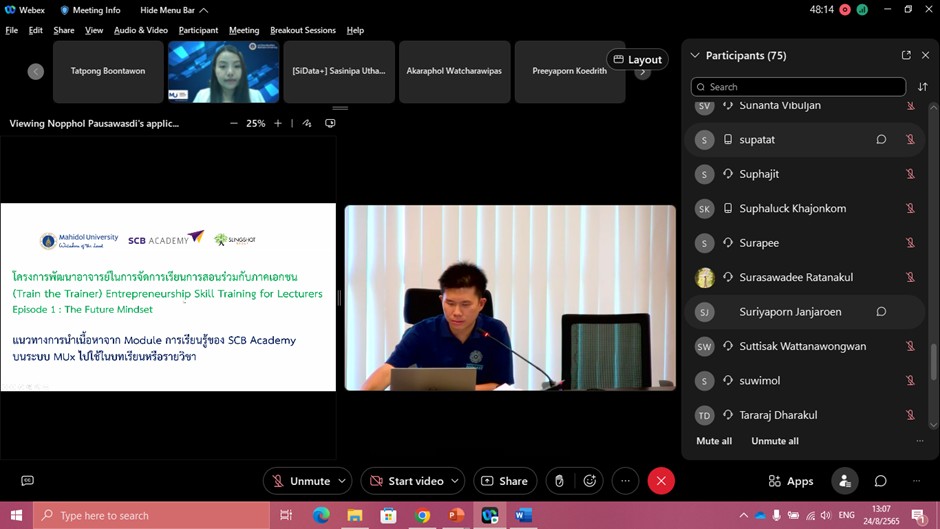Image resolution: width=940 pixels, height=529 pixels.
Task: Open the chat panel icon
Action: pos(880,481)
